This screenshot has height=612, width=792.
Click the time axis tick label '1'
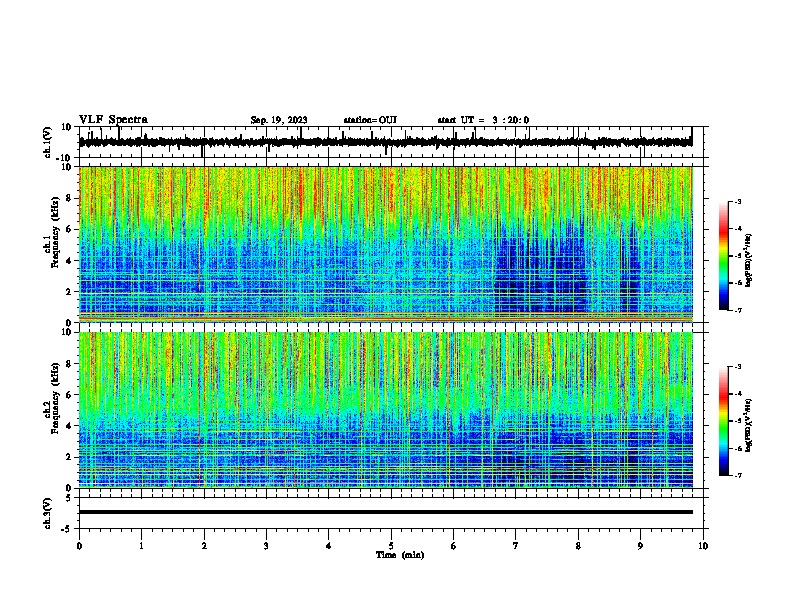pyautogui.click(x=141, y=546)
